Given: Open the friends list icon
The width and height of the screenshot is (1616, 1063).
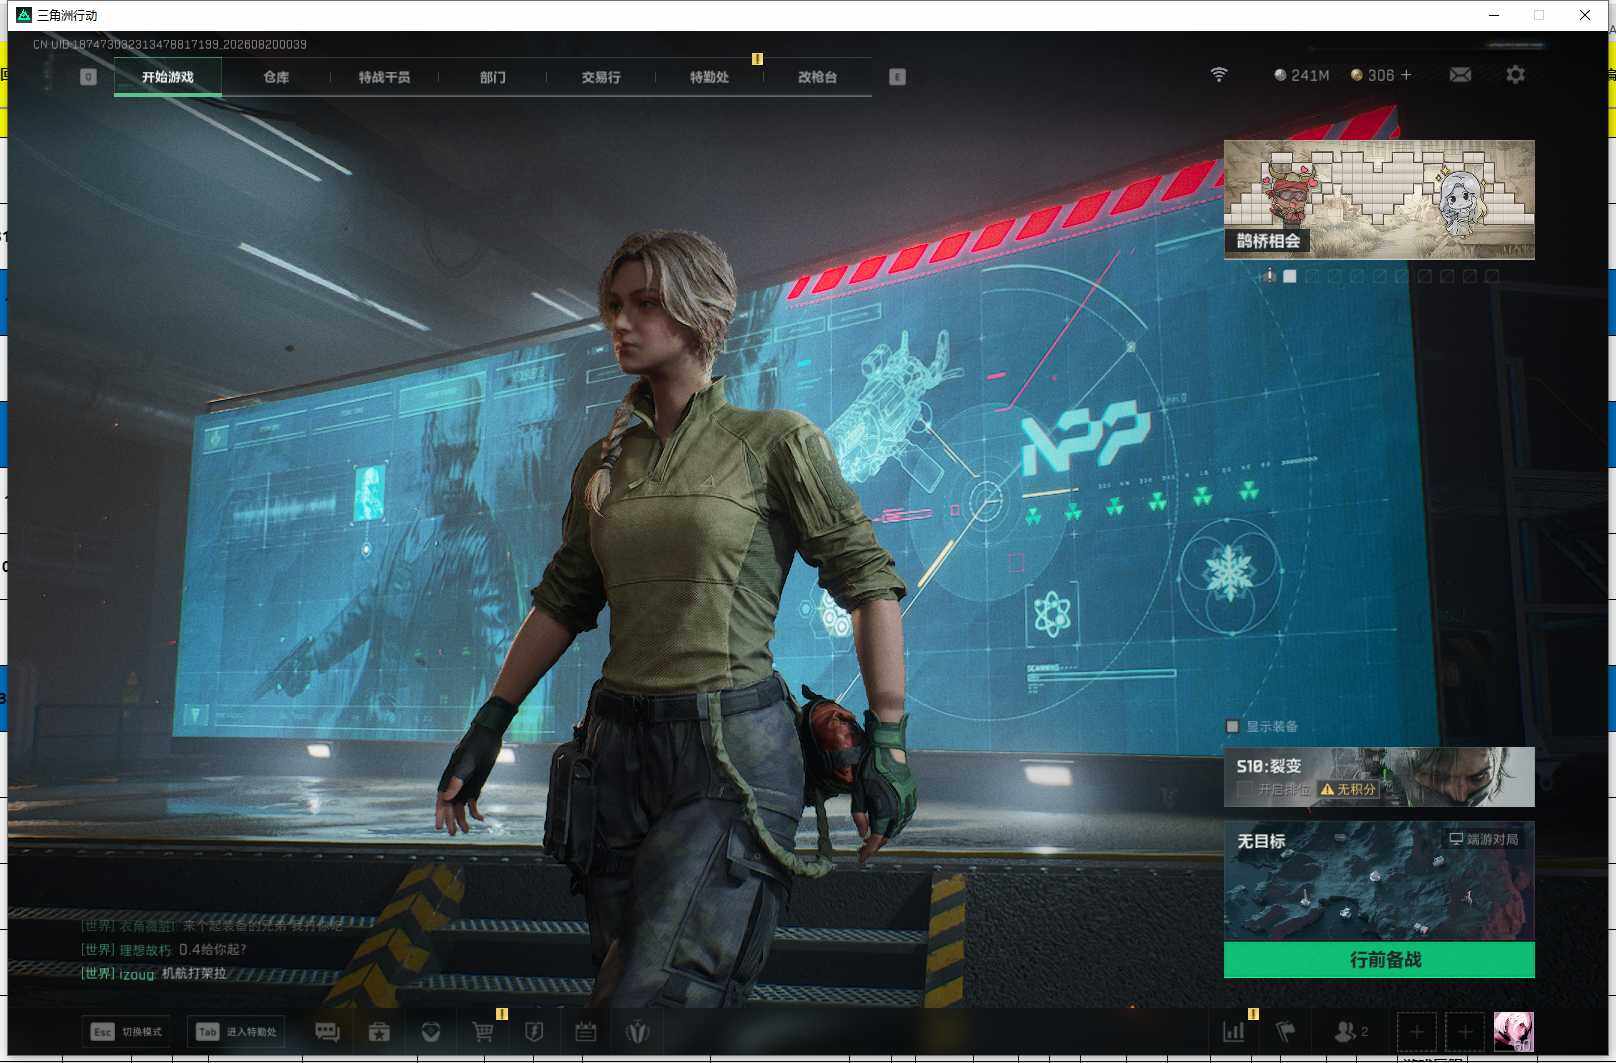Looking at the screenshot, I should pyautogui.click(x=1351, y=1032).
